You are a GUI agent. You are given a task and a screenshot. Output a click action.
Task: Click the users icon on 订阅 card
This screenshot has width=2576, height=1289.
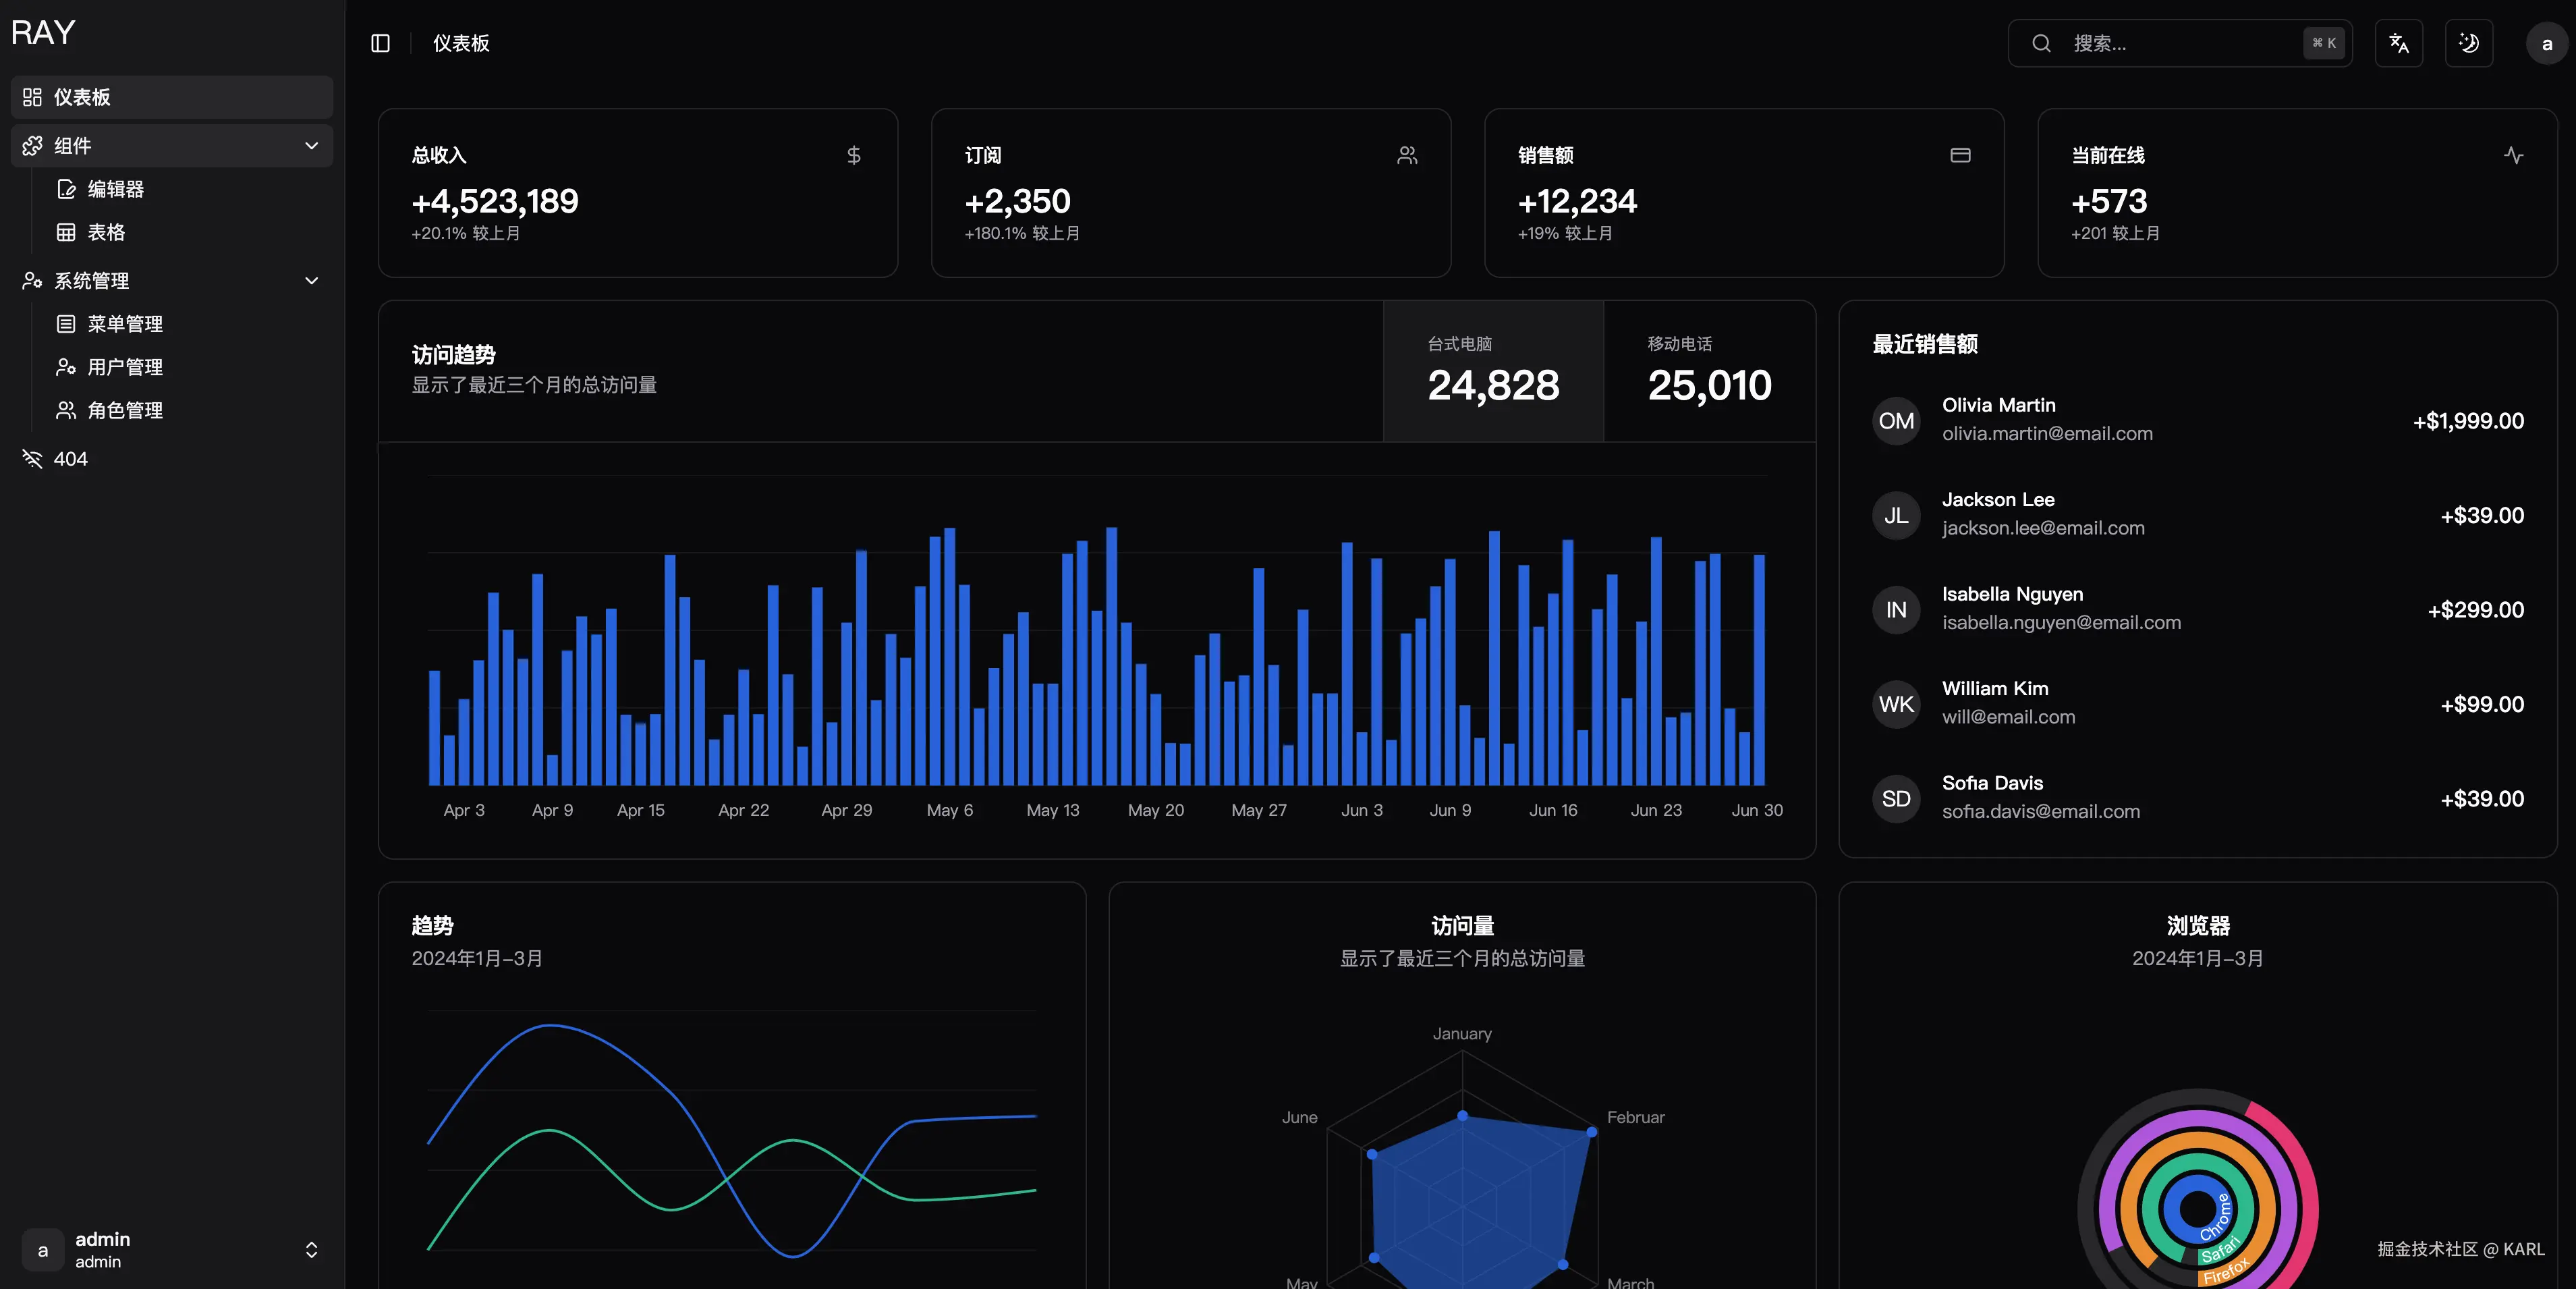[1407, 155]
